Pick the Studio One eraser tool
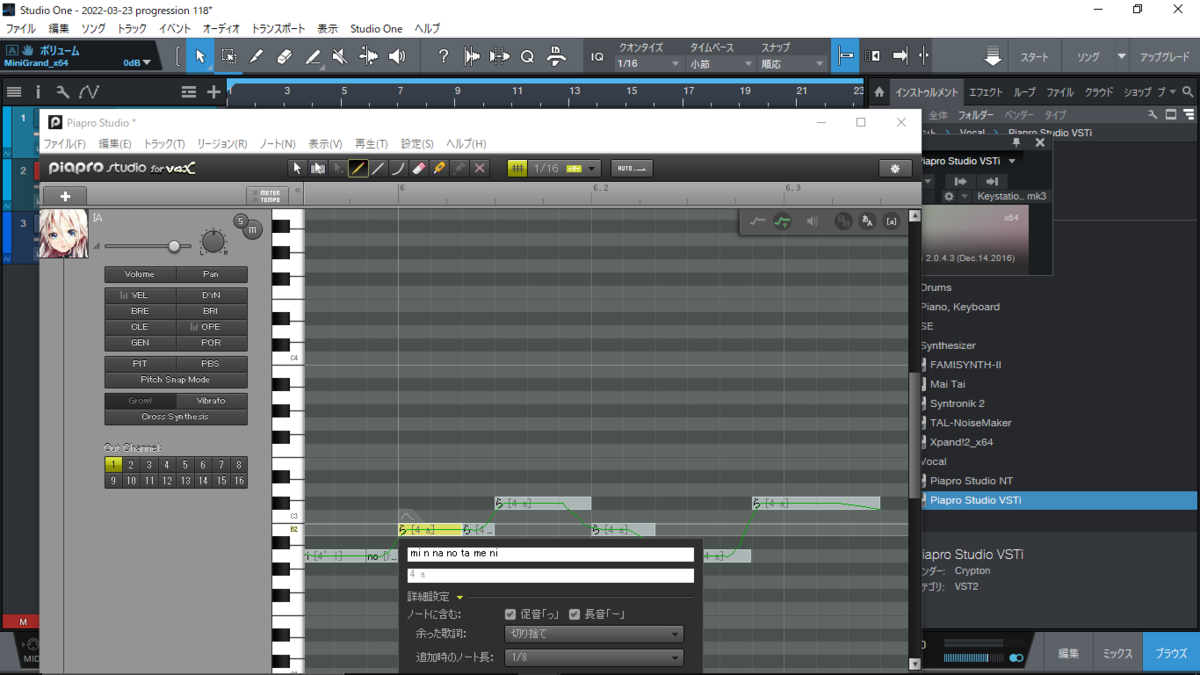Viewport: 1200px width, 675px height. click(284, 57)
